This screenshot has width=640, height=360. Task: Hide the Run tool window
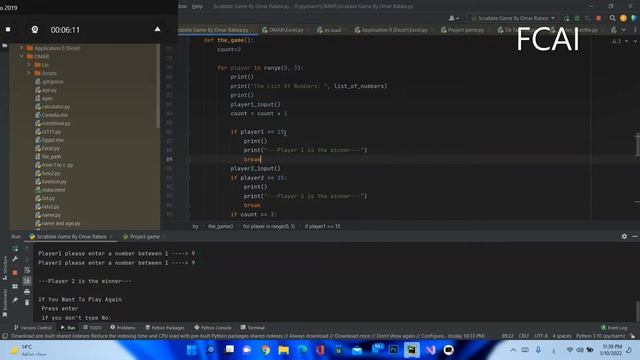[635, 236]
